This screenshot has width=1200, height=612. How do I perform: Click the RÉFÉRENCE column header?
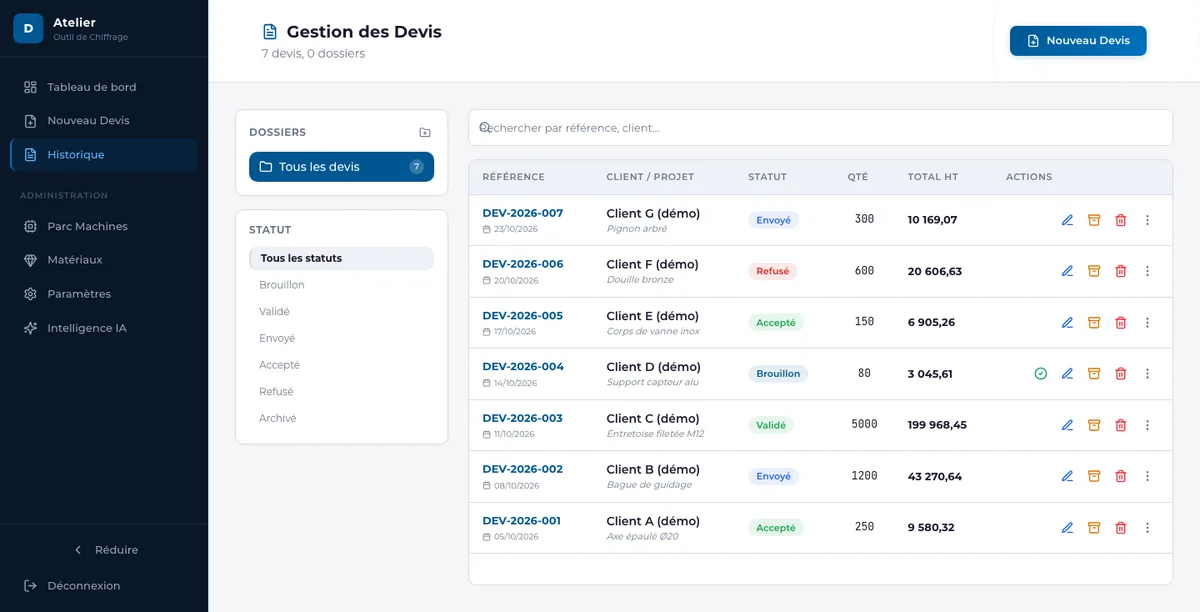click(514, 177)
